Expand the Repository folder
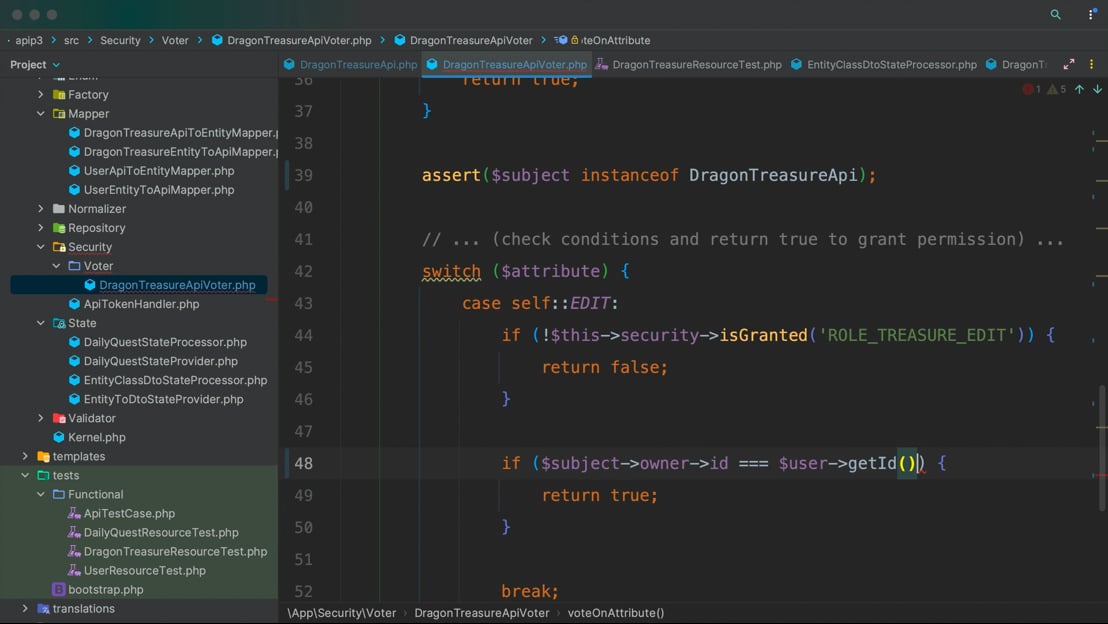The image size is (1108, 624). coord(41,228)
